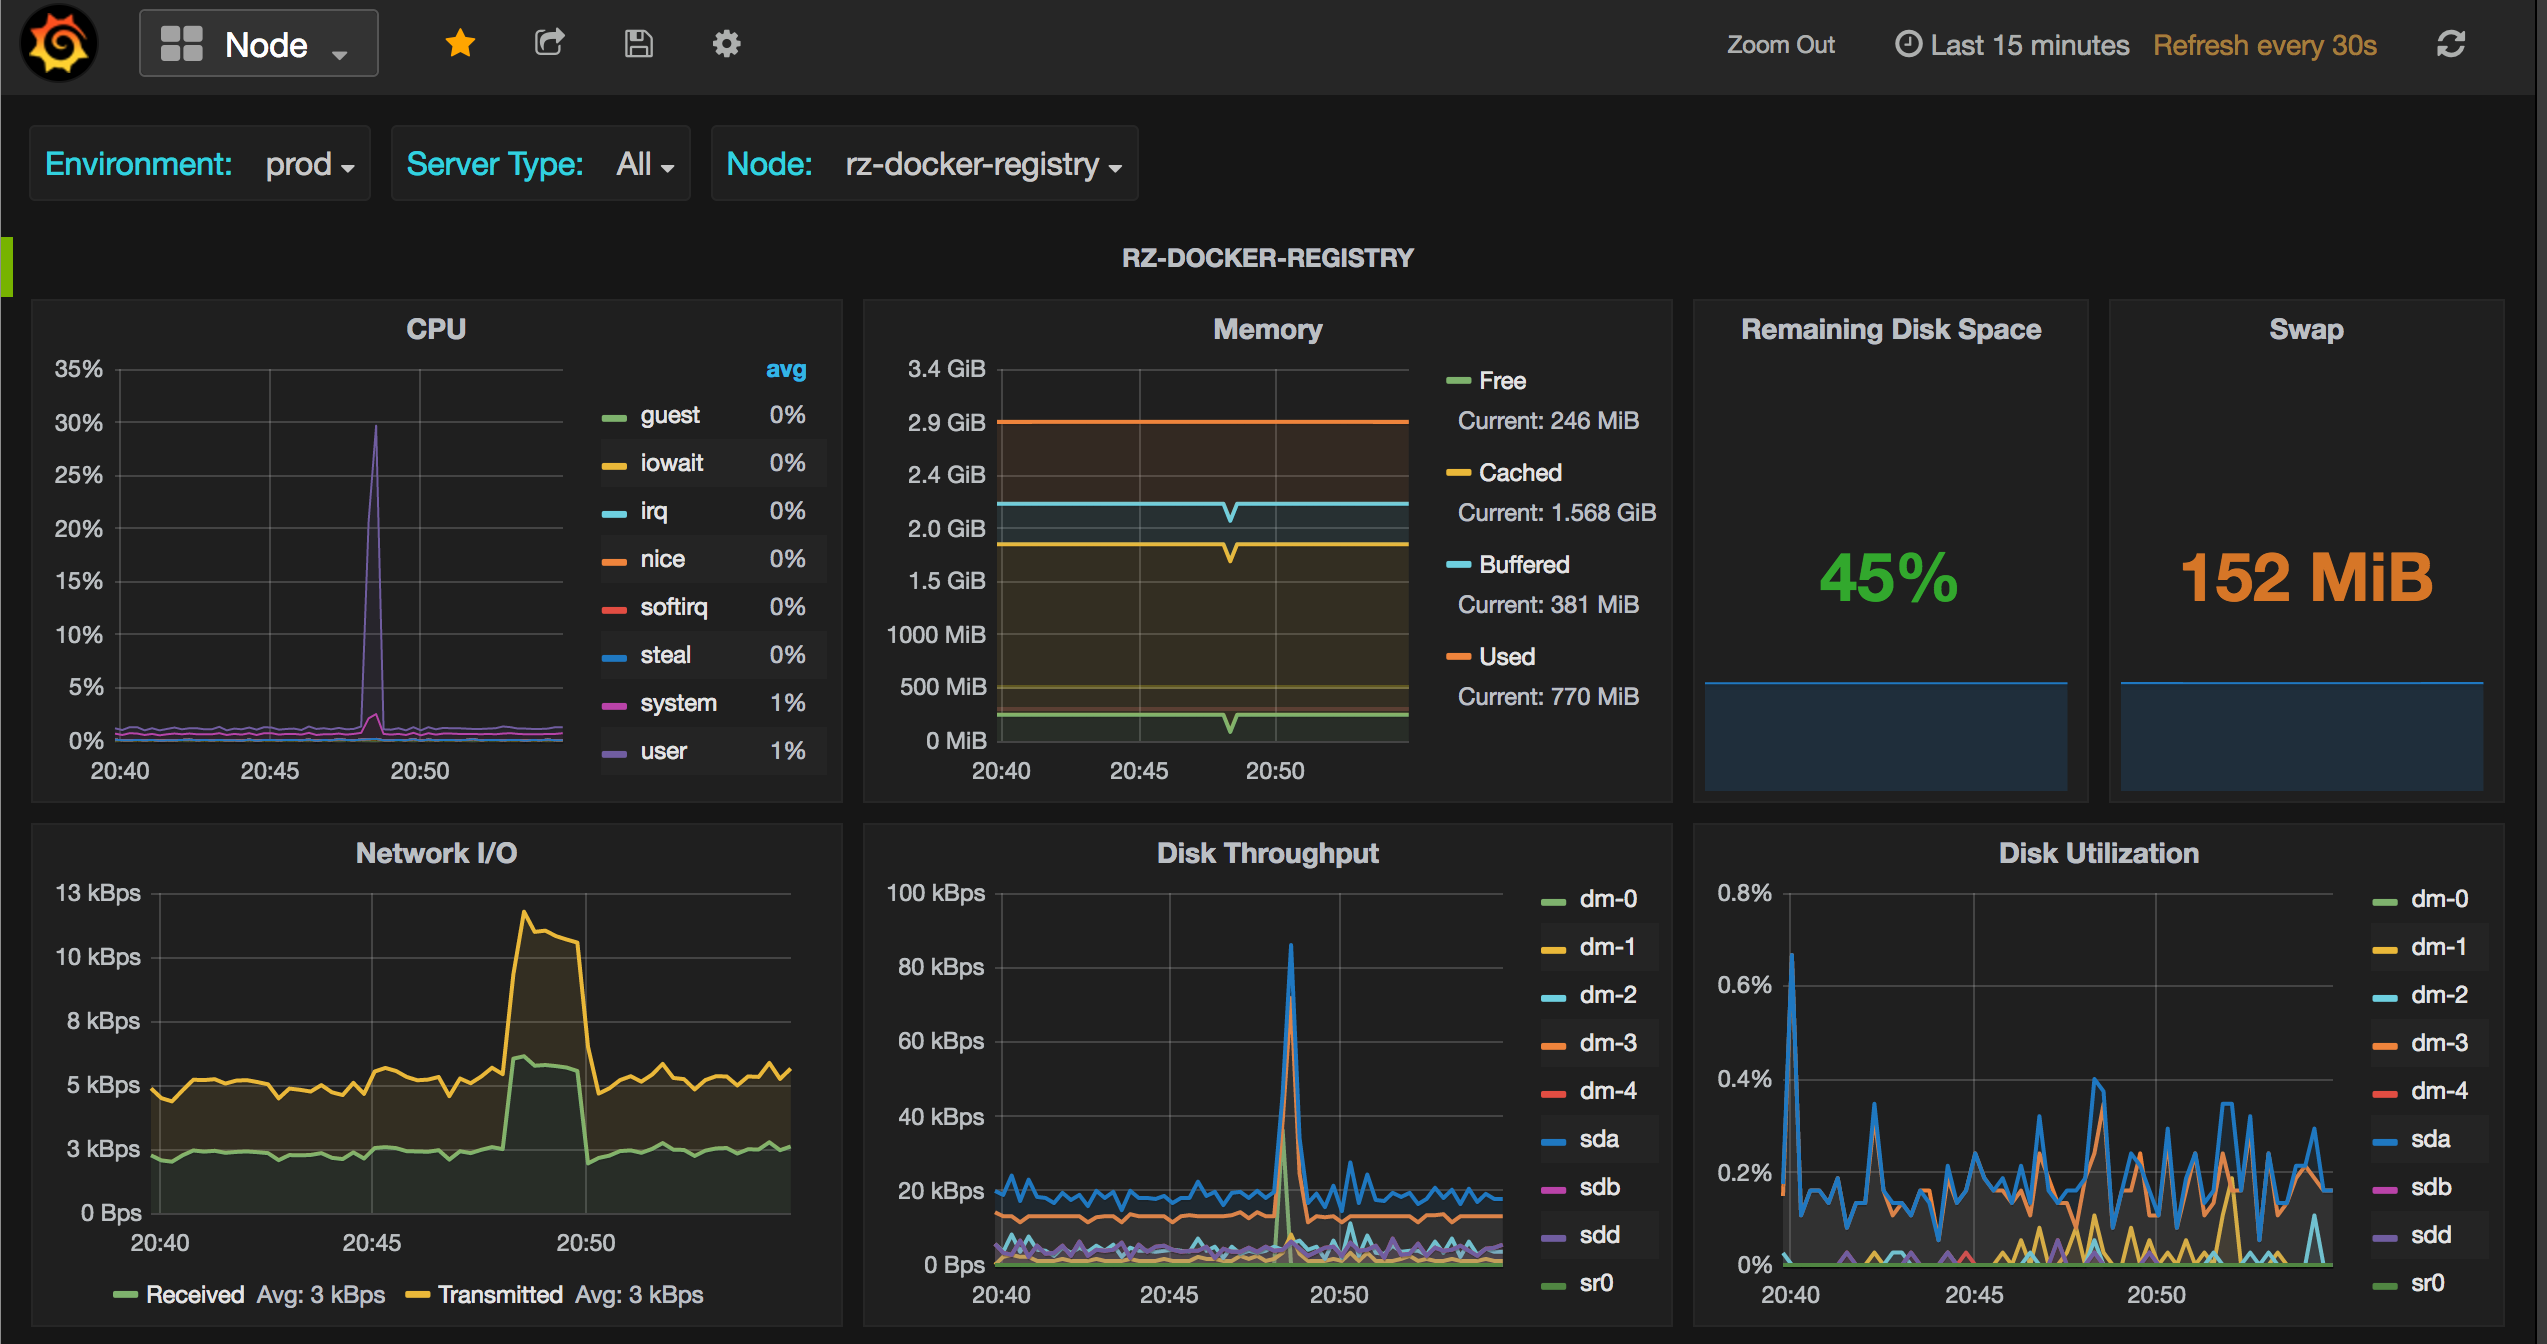This screenshot has width=2547, height=1344.
Task: Hide the Transmitted series in Network I/O
Action: [x=502, y=1294]
